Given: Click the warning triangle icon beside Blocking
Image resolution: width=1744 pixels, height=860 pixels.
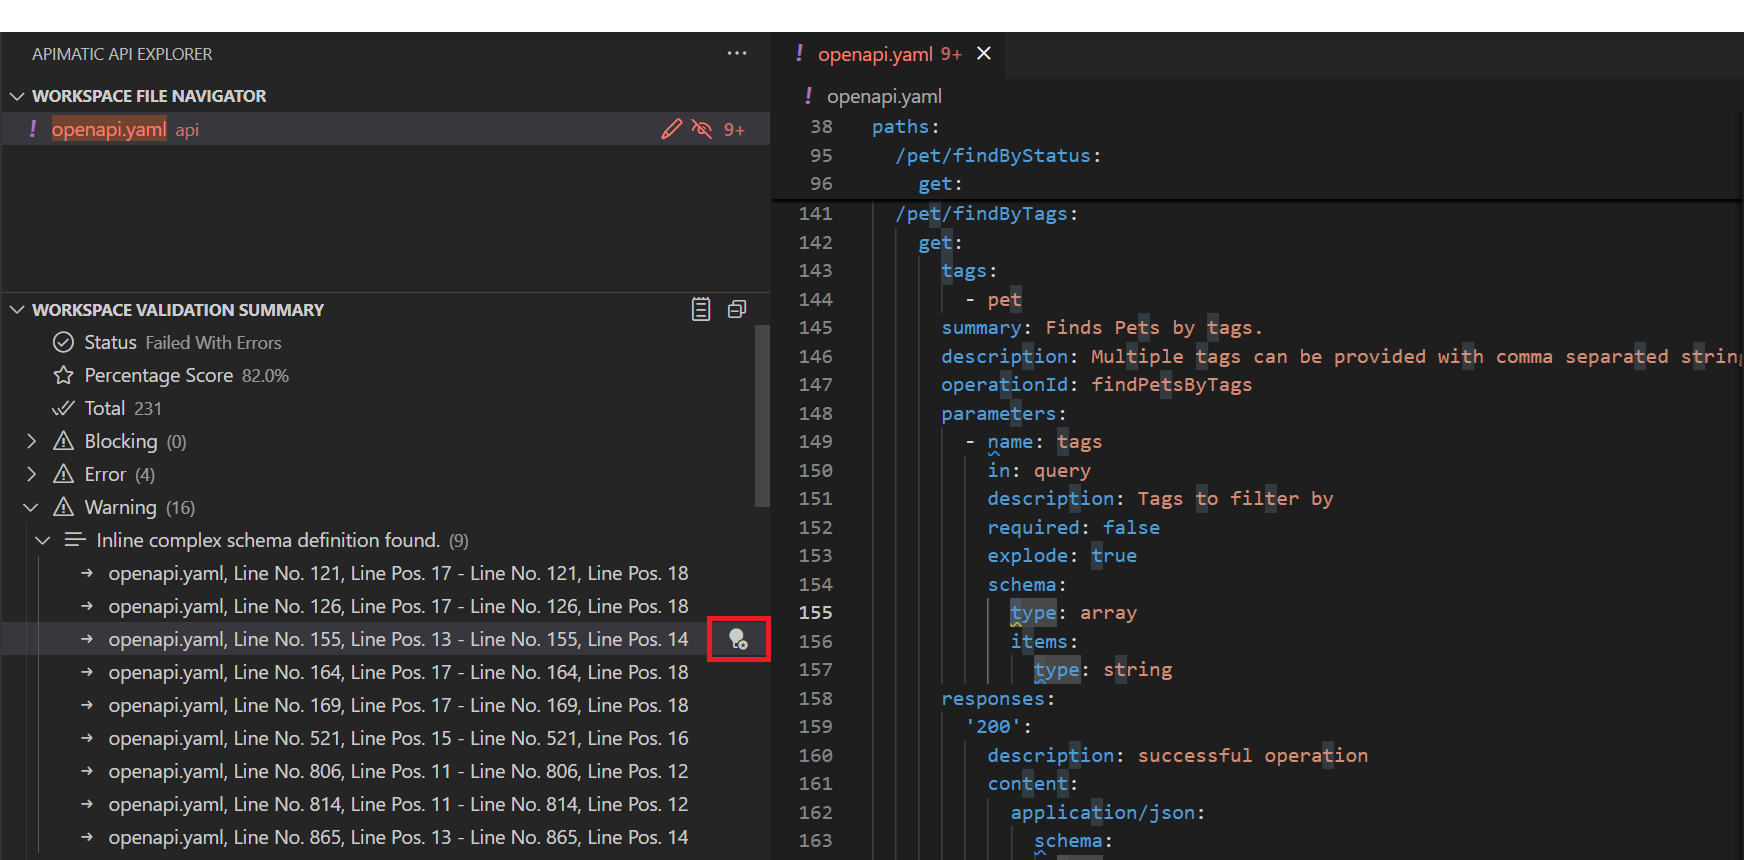Looking at the screenshot, I should (63, 441).
